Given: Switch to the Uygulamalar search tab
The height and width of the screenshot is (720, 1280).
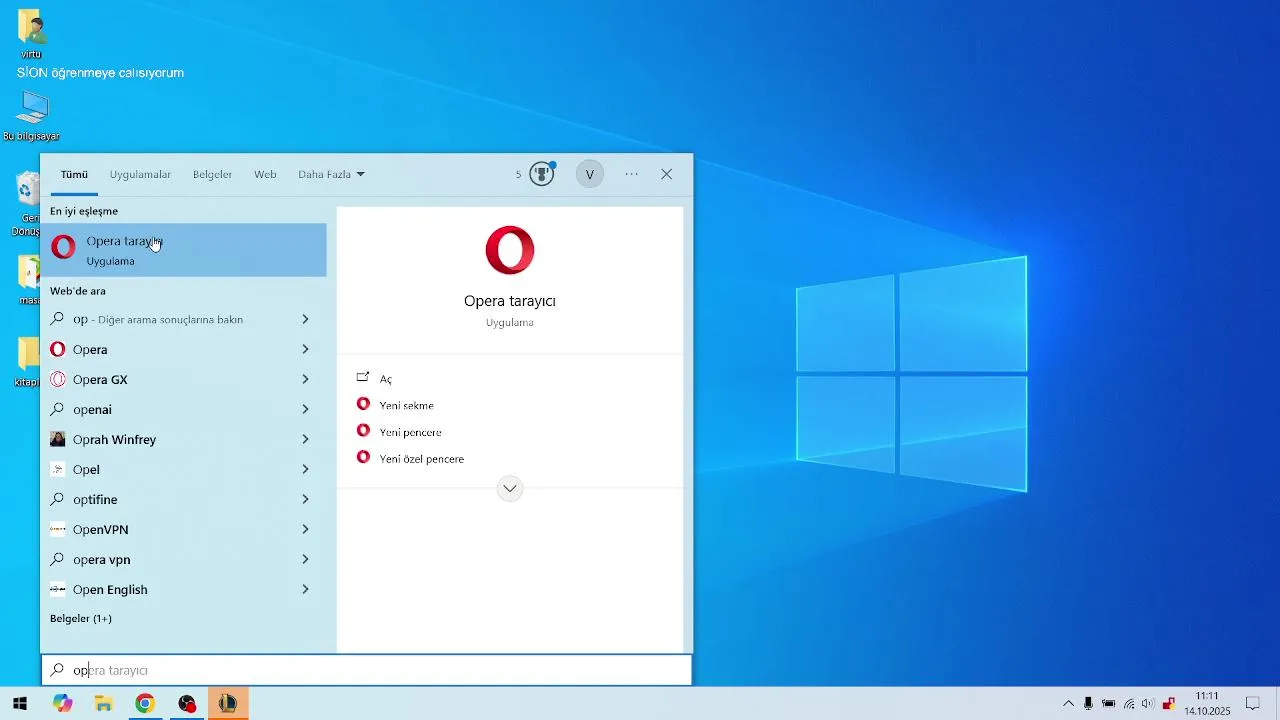Looking at the screenshot, I should (140, 174).
